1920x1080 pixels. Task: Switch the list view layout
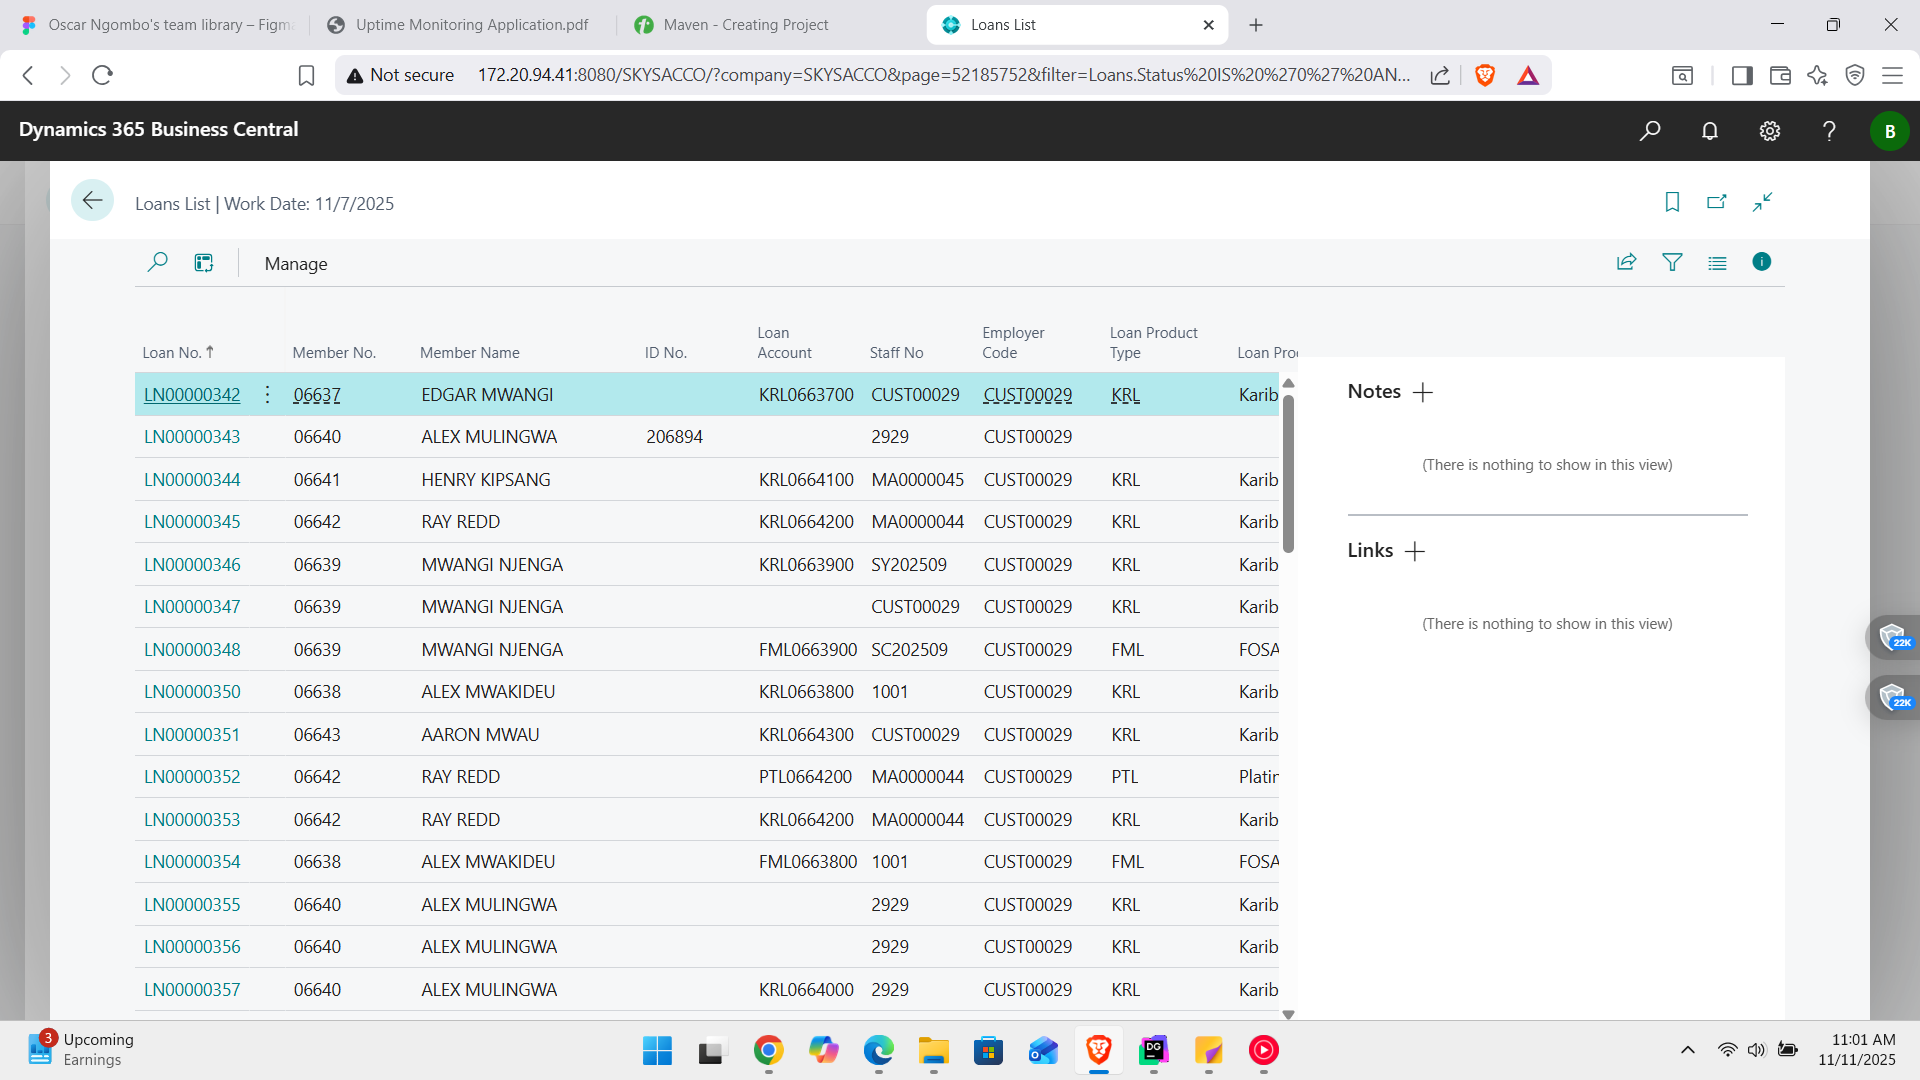1717,262
